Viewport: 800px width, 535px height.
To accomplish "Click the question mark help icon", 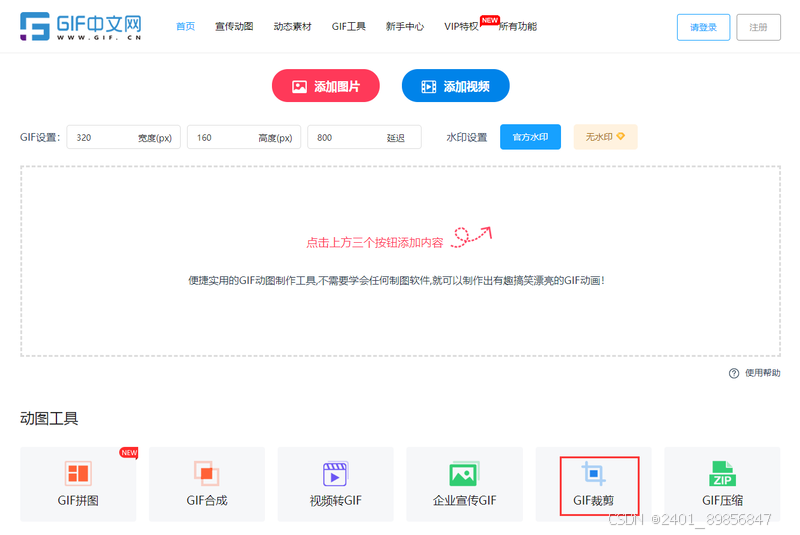I will click(x=734, y=373).
